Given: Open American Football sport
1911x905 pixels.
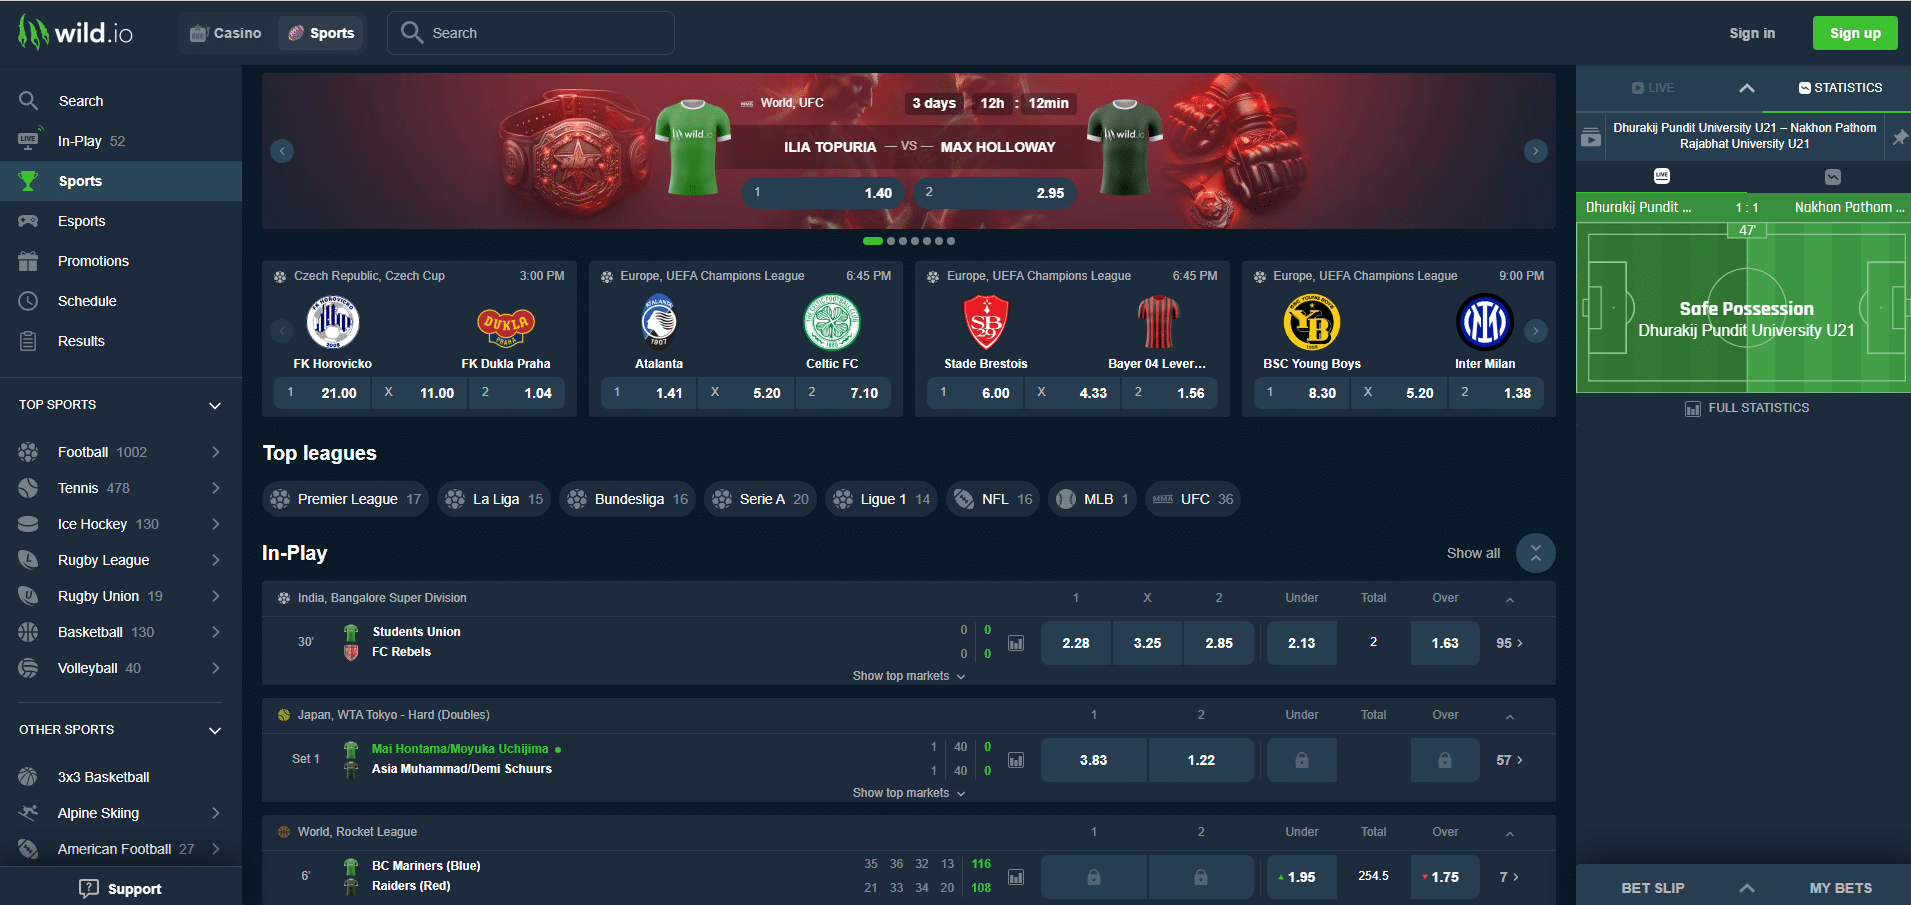Looking at the screenshot, I should (121, 849).
